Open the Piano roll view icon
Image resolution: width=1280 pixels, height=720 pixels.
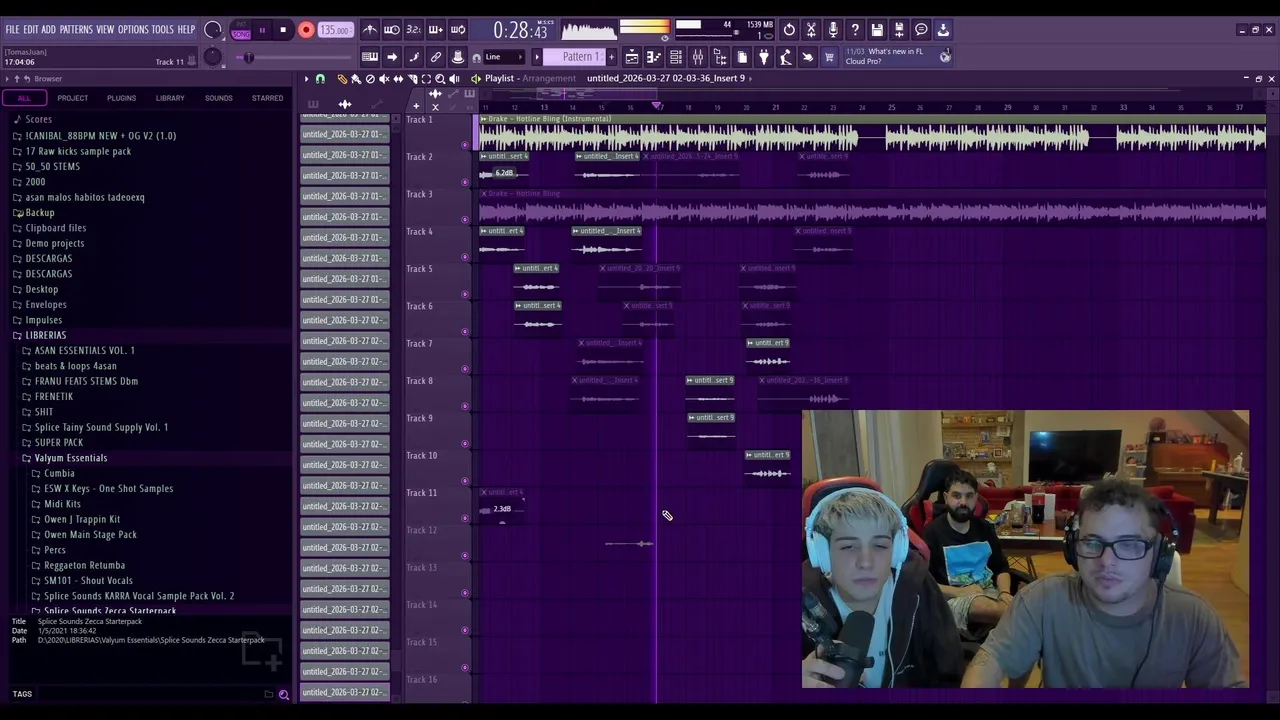654,57
